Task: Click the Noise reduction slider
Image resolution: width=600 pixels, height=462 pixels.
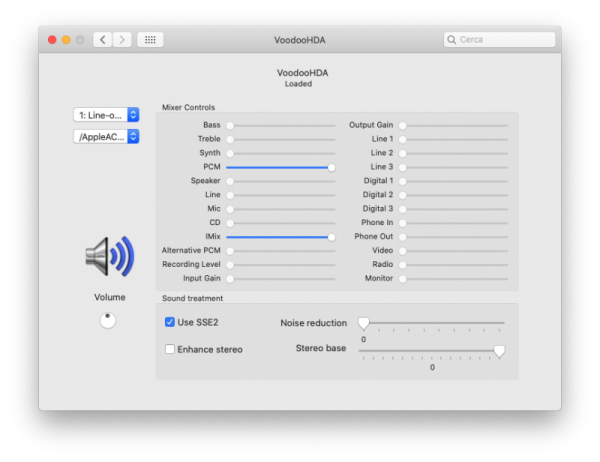Action: coord(431,324)
